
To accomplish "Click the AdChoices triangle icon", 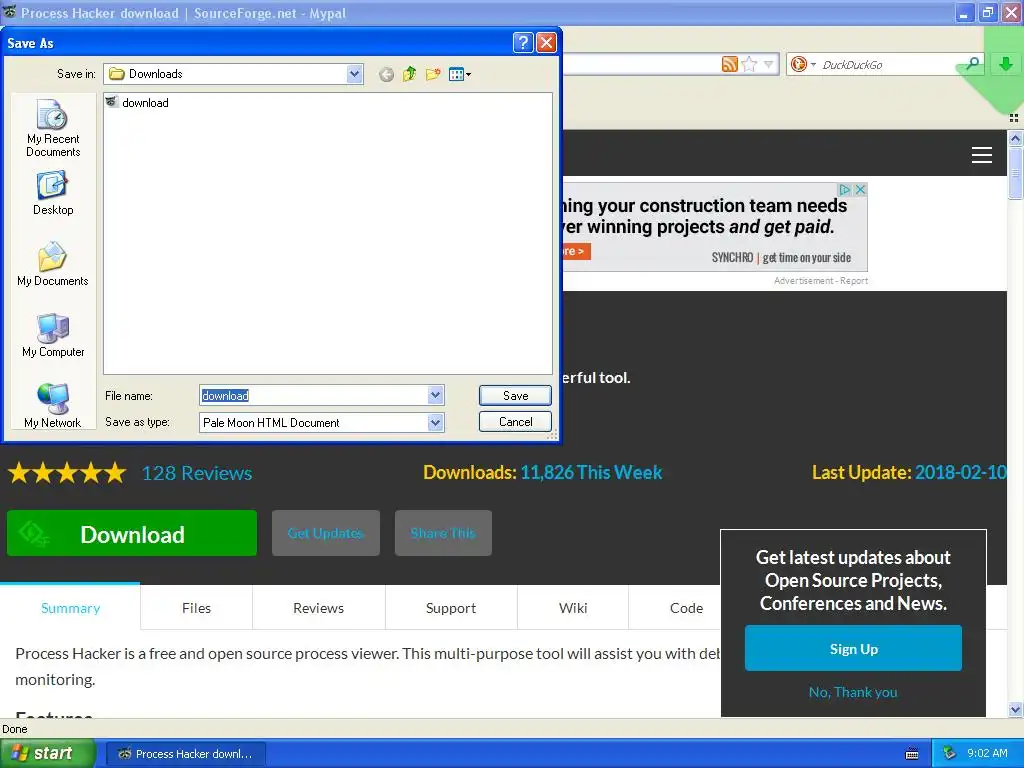I will click(x=845, y=189).
